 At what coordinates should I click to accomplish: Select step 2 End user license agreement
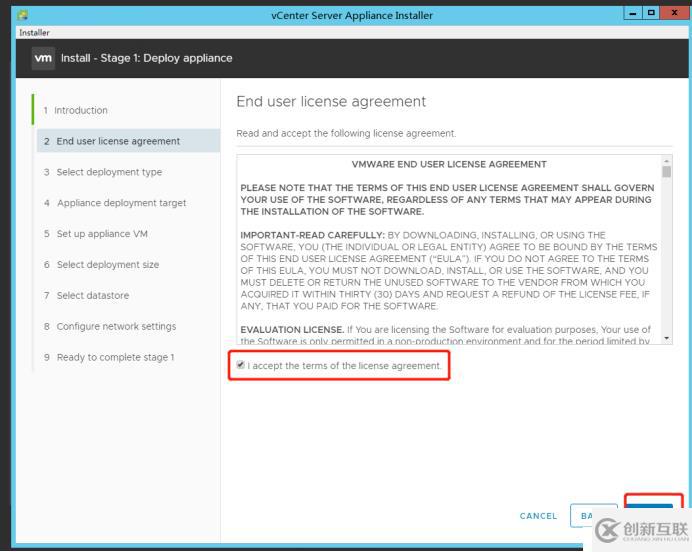point(128,141)
